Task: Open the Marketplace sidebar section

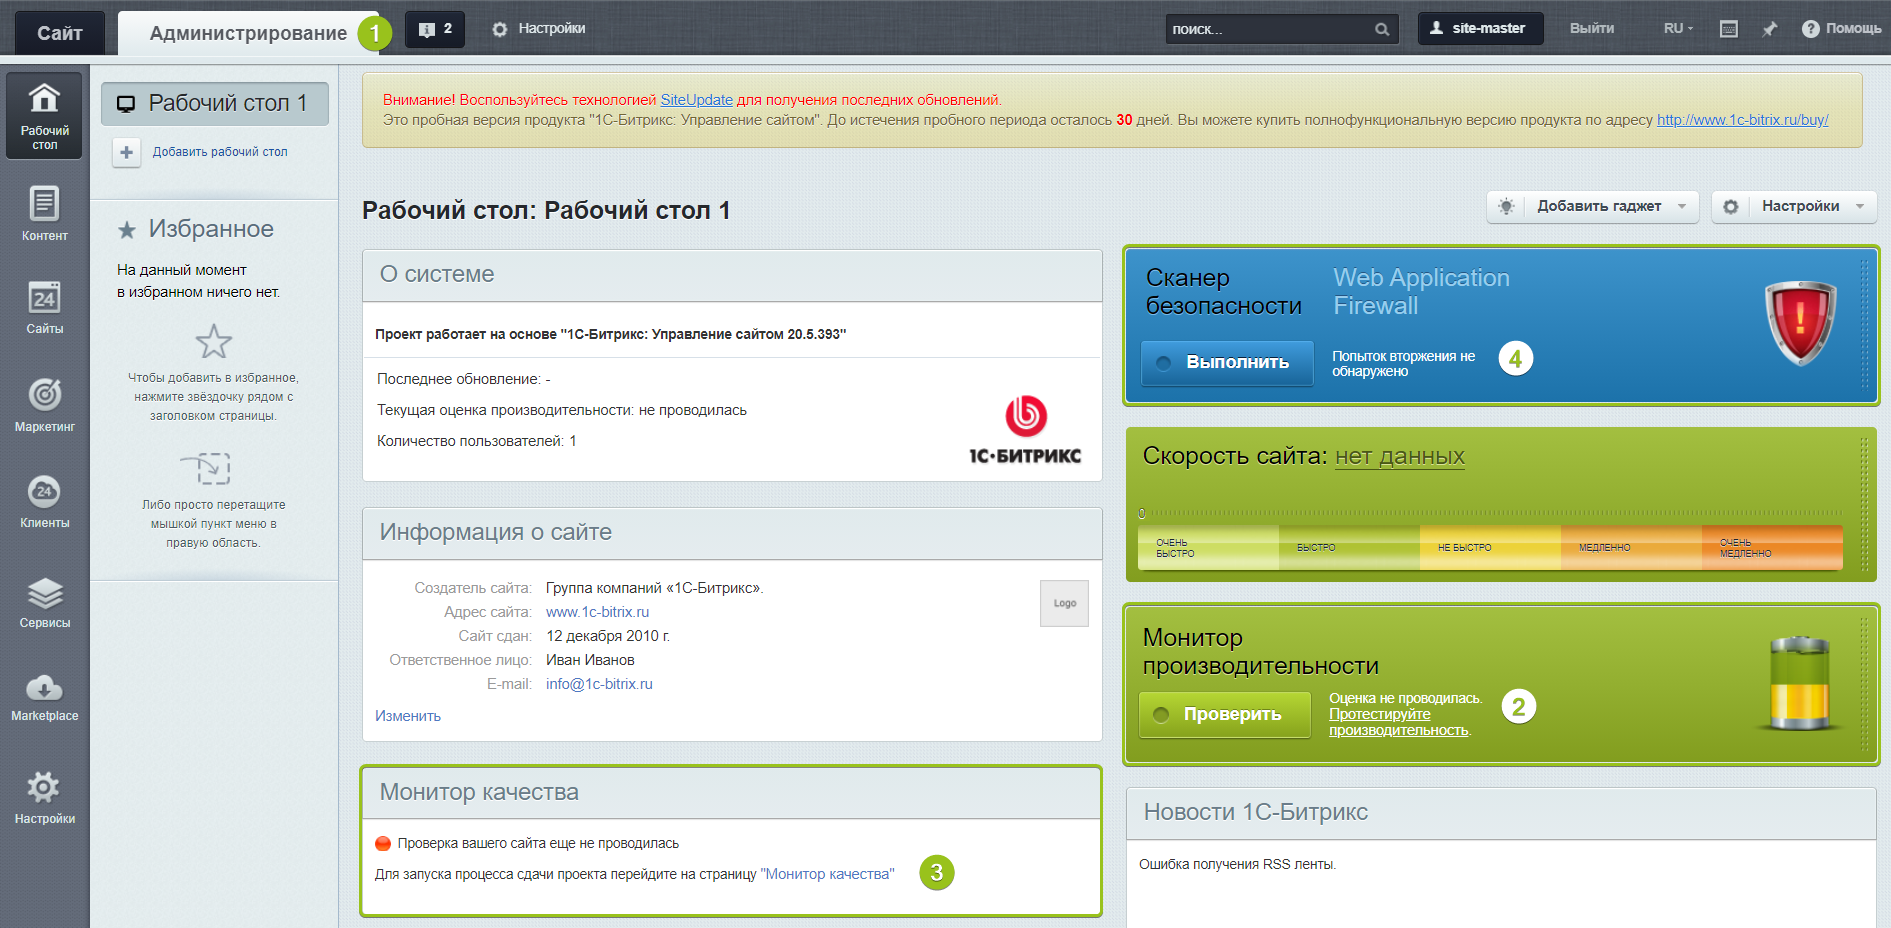Action: tap(45, 697)
